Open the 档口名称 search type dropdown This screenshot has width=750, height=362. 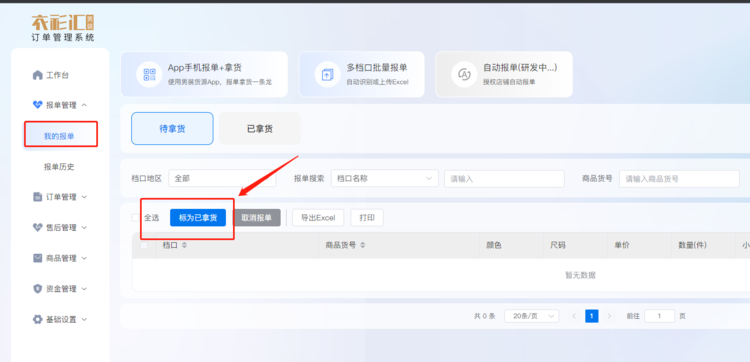pyautogui.click(x=385, y=178)
